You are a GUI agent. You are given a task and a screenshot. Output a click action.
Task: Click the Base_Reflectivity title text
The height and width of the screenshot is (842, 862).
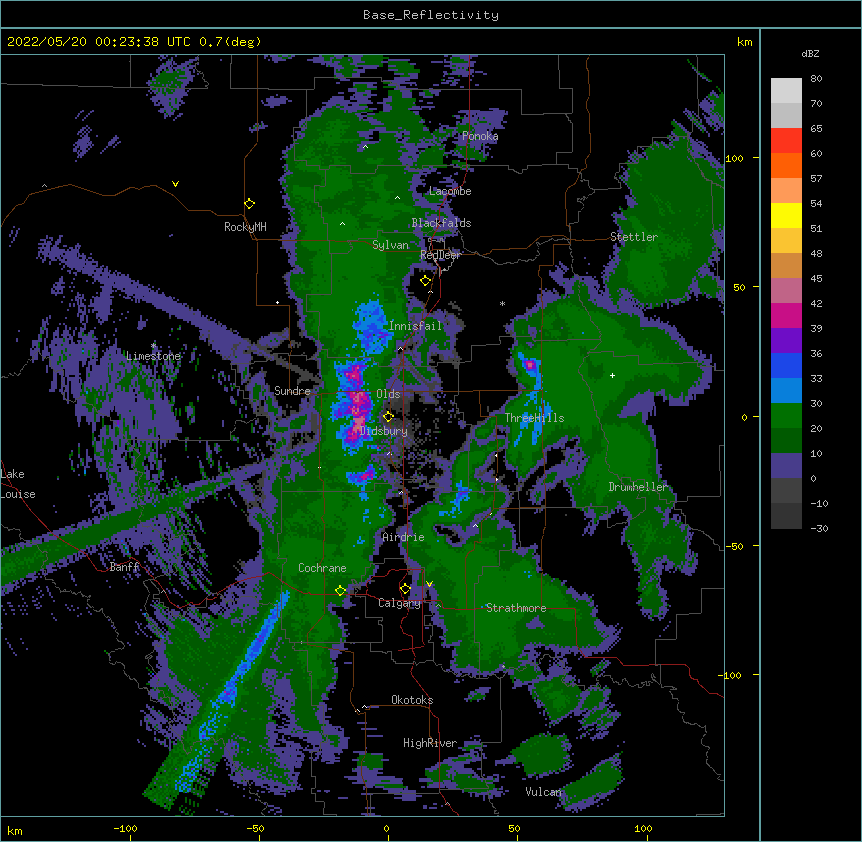coord(431,15)
